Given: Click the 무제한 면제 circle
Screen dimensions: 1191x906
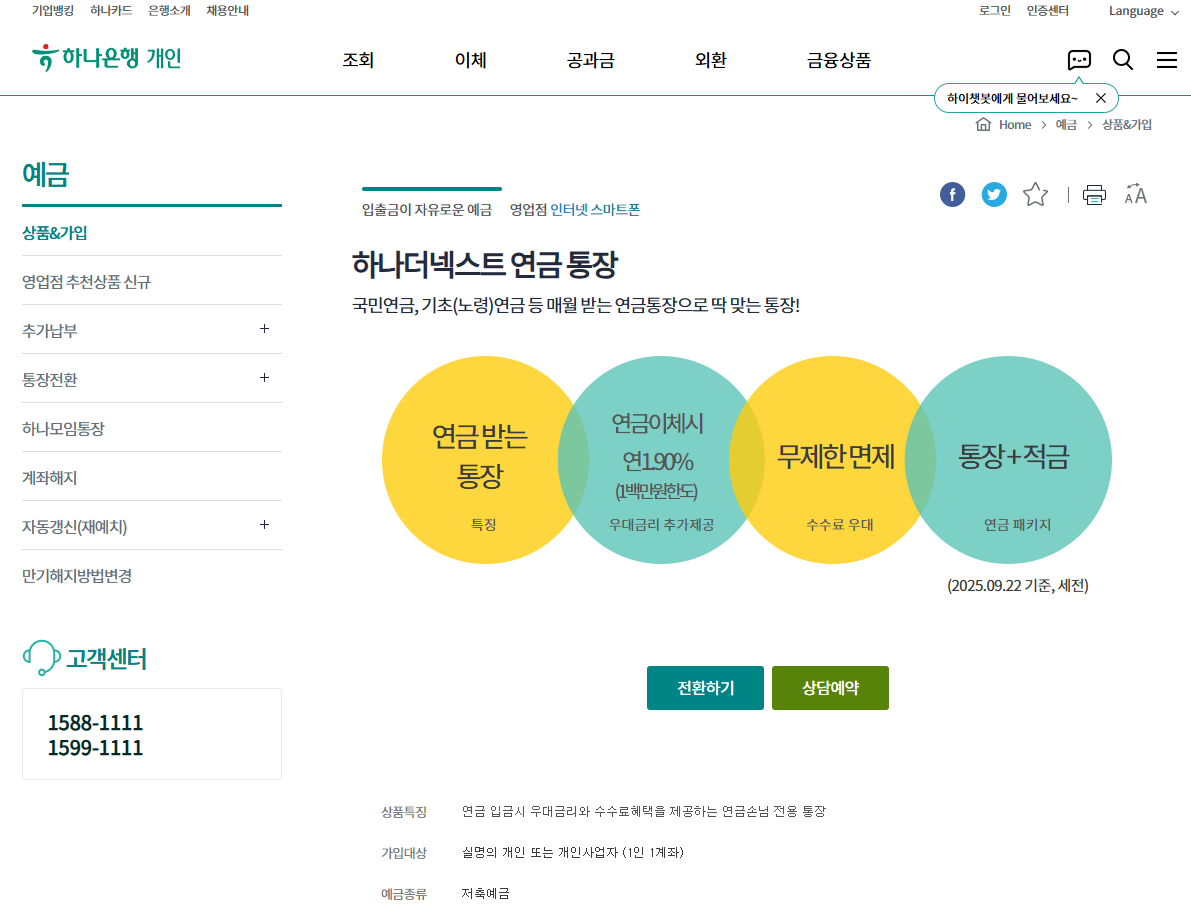Looking at the screenshot, I should tap(834, 459).
